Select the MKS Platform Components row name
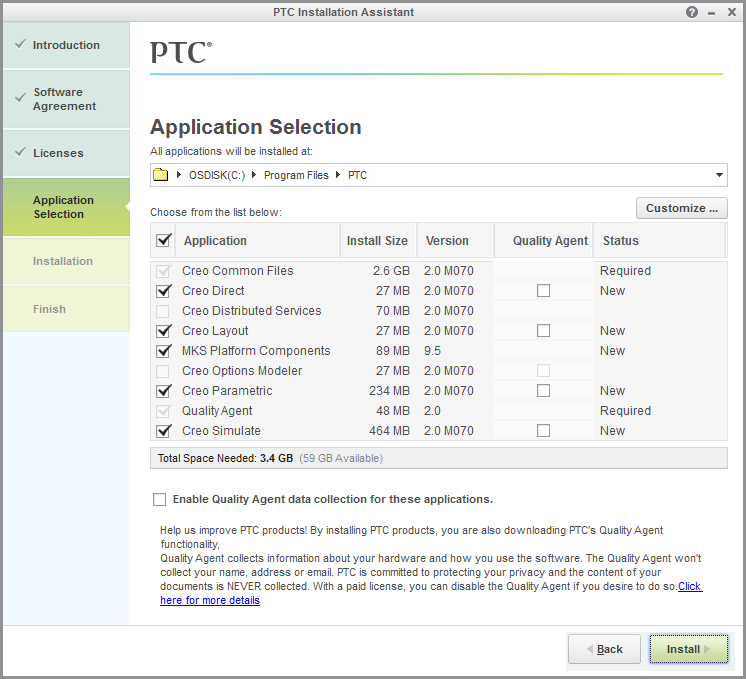 (x=256, y=351)
